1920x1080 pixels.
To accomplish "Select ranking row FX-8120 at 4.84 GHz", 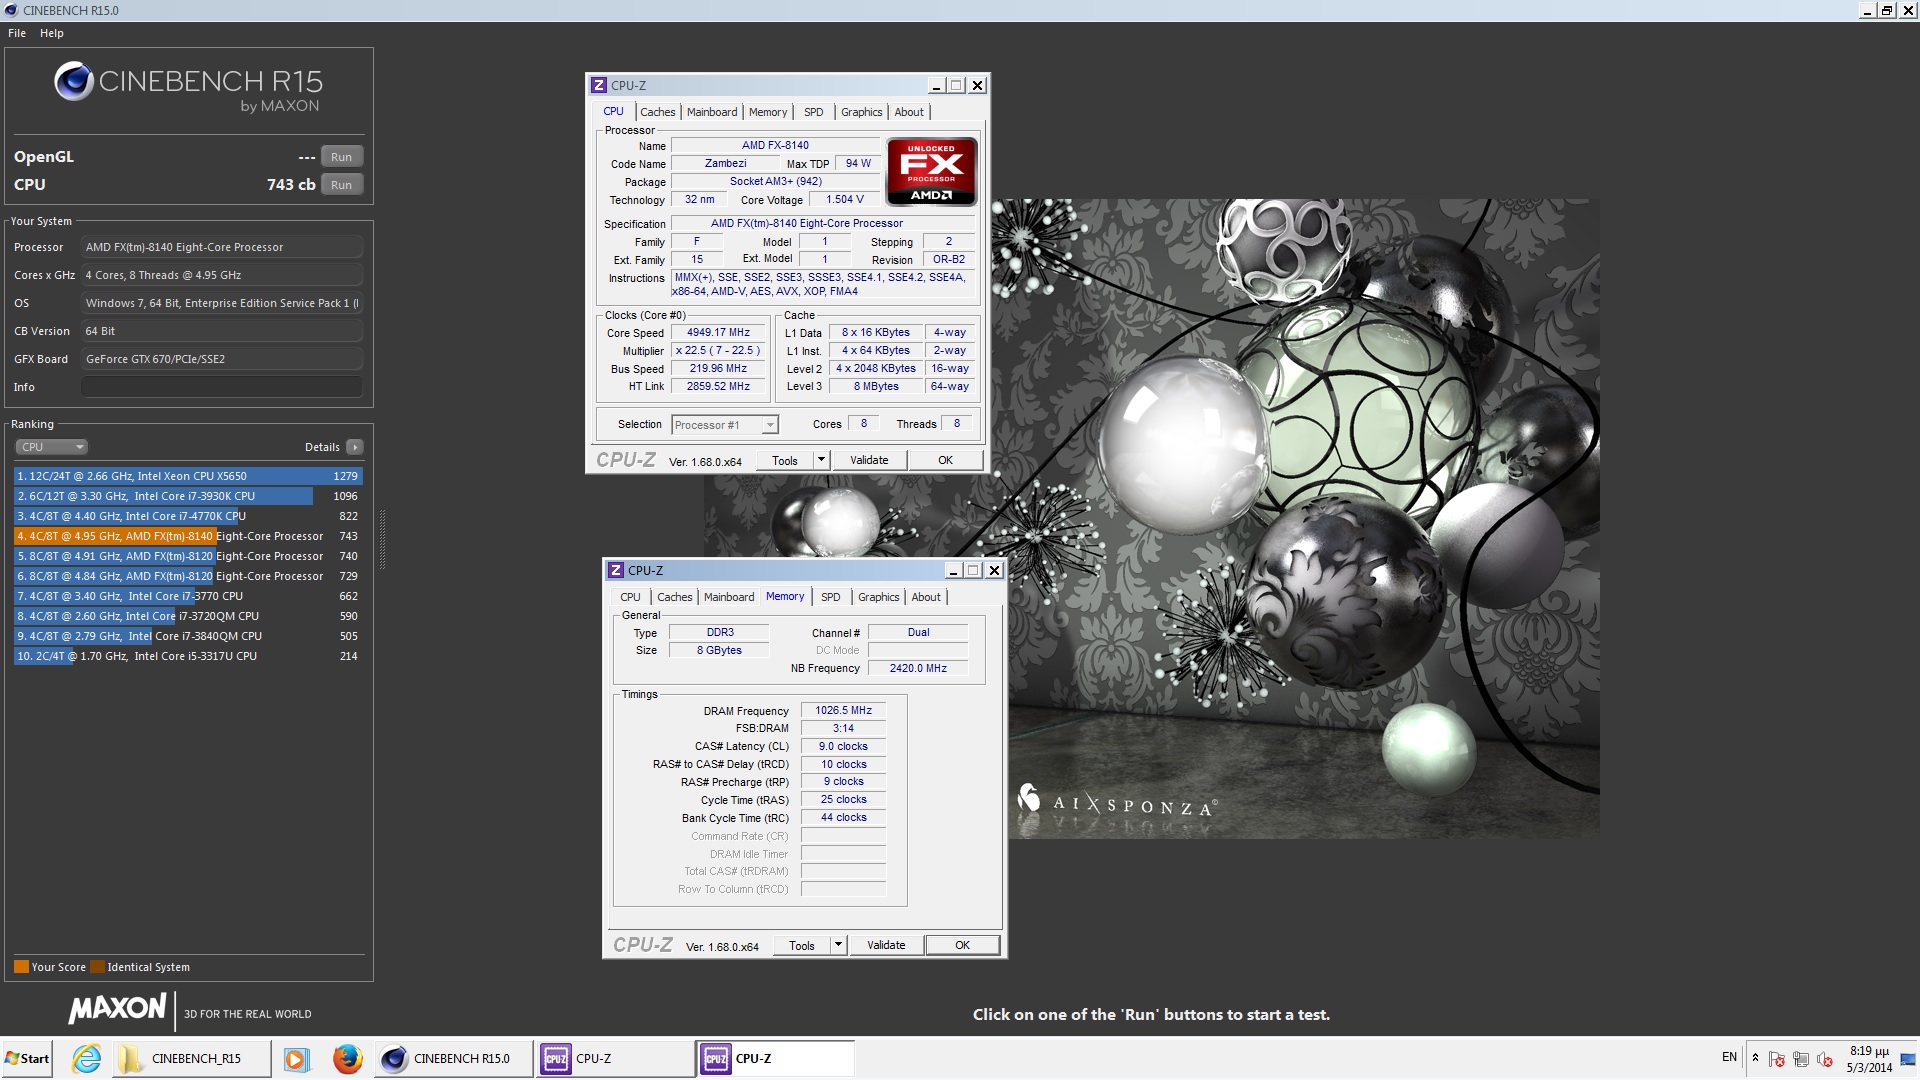I will pyautogui.click(x=188, y=576).
